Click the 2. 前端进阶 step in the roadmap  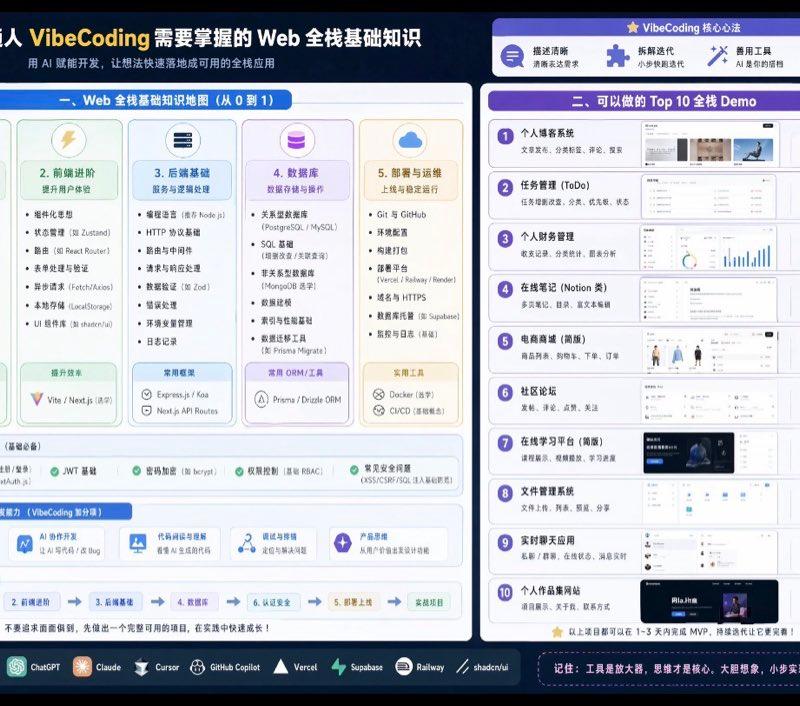click(x=31, y=602)
